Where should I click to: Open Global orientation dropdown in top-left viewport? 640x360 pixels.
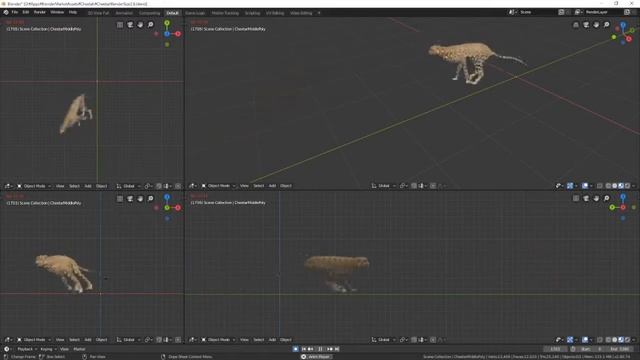pyautogui.click(x=128, y=186)
